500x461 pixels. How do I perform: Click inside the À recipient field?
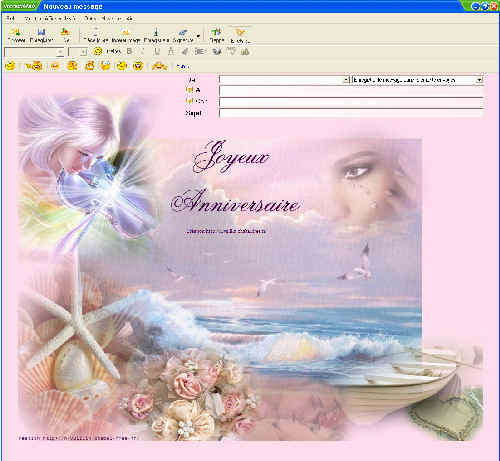pos(351,91)
